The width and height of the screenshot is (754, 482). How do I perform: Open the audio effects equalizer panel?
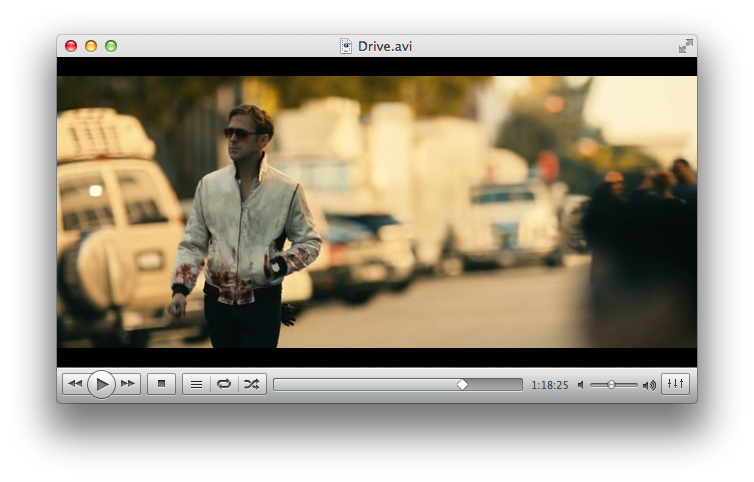coord(675,384)
